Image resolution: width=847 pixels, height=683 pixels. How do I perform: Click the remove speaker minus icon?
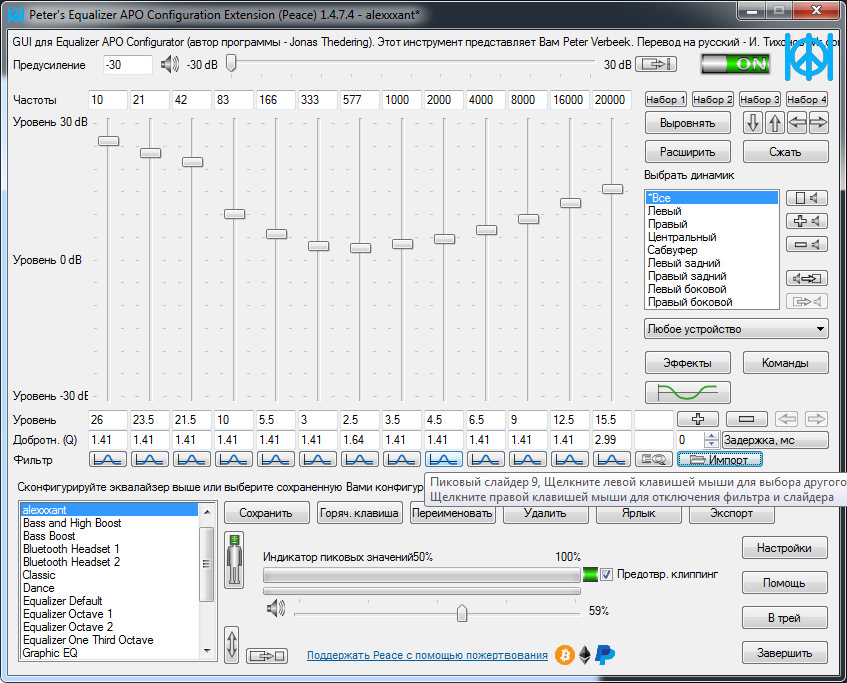pyautogui.click(x=806, y=245)
